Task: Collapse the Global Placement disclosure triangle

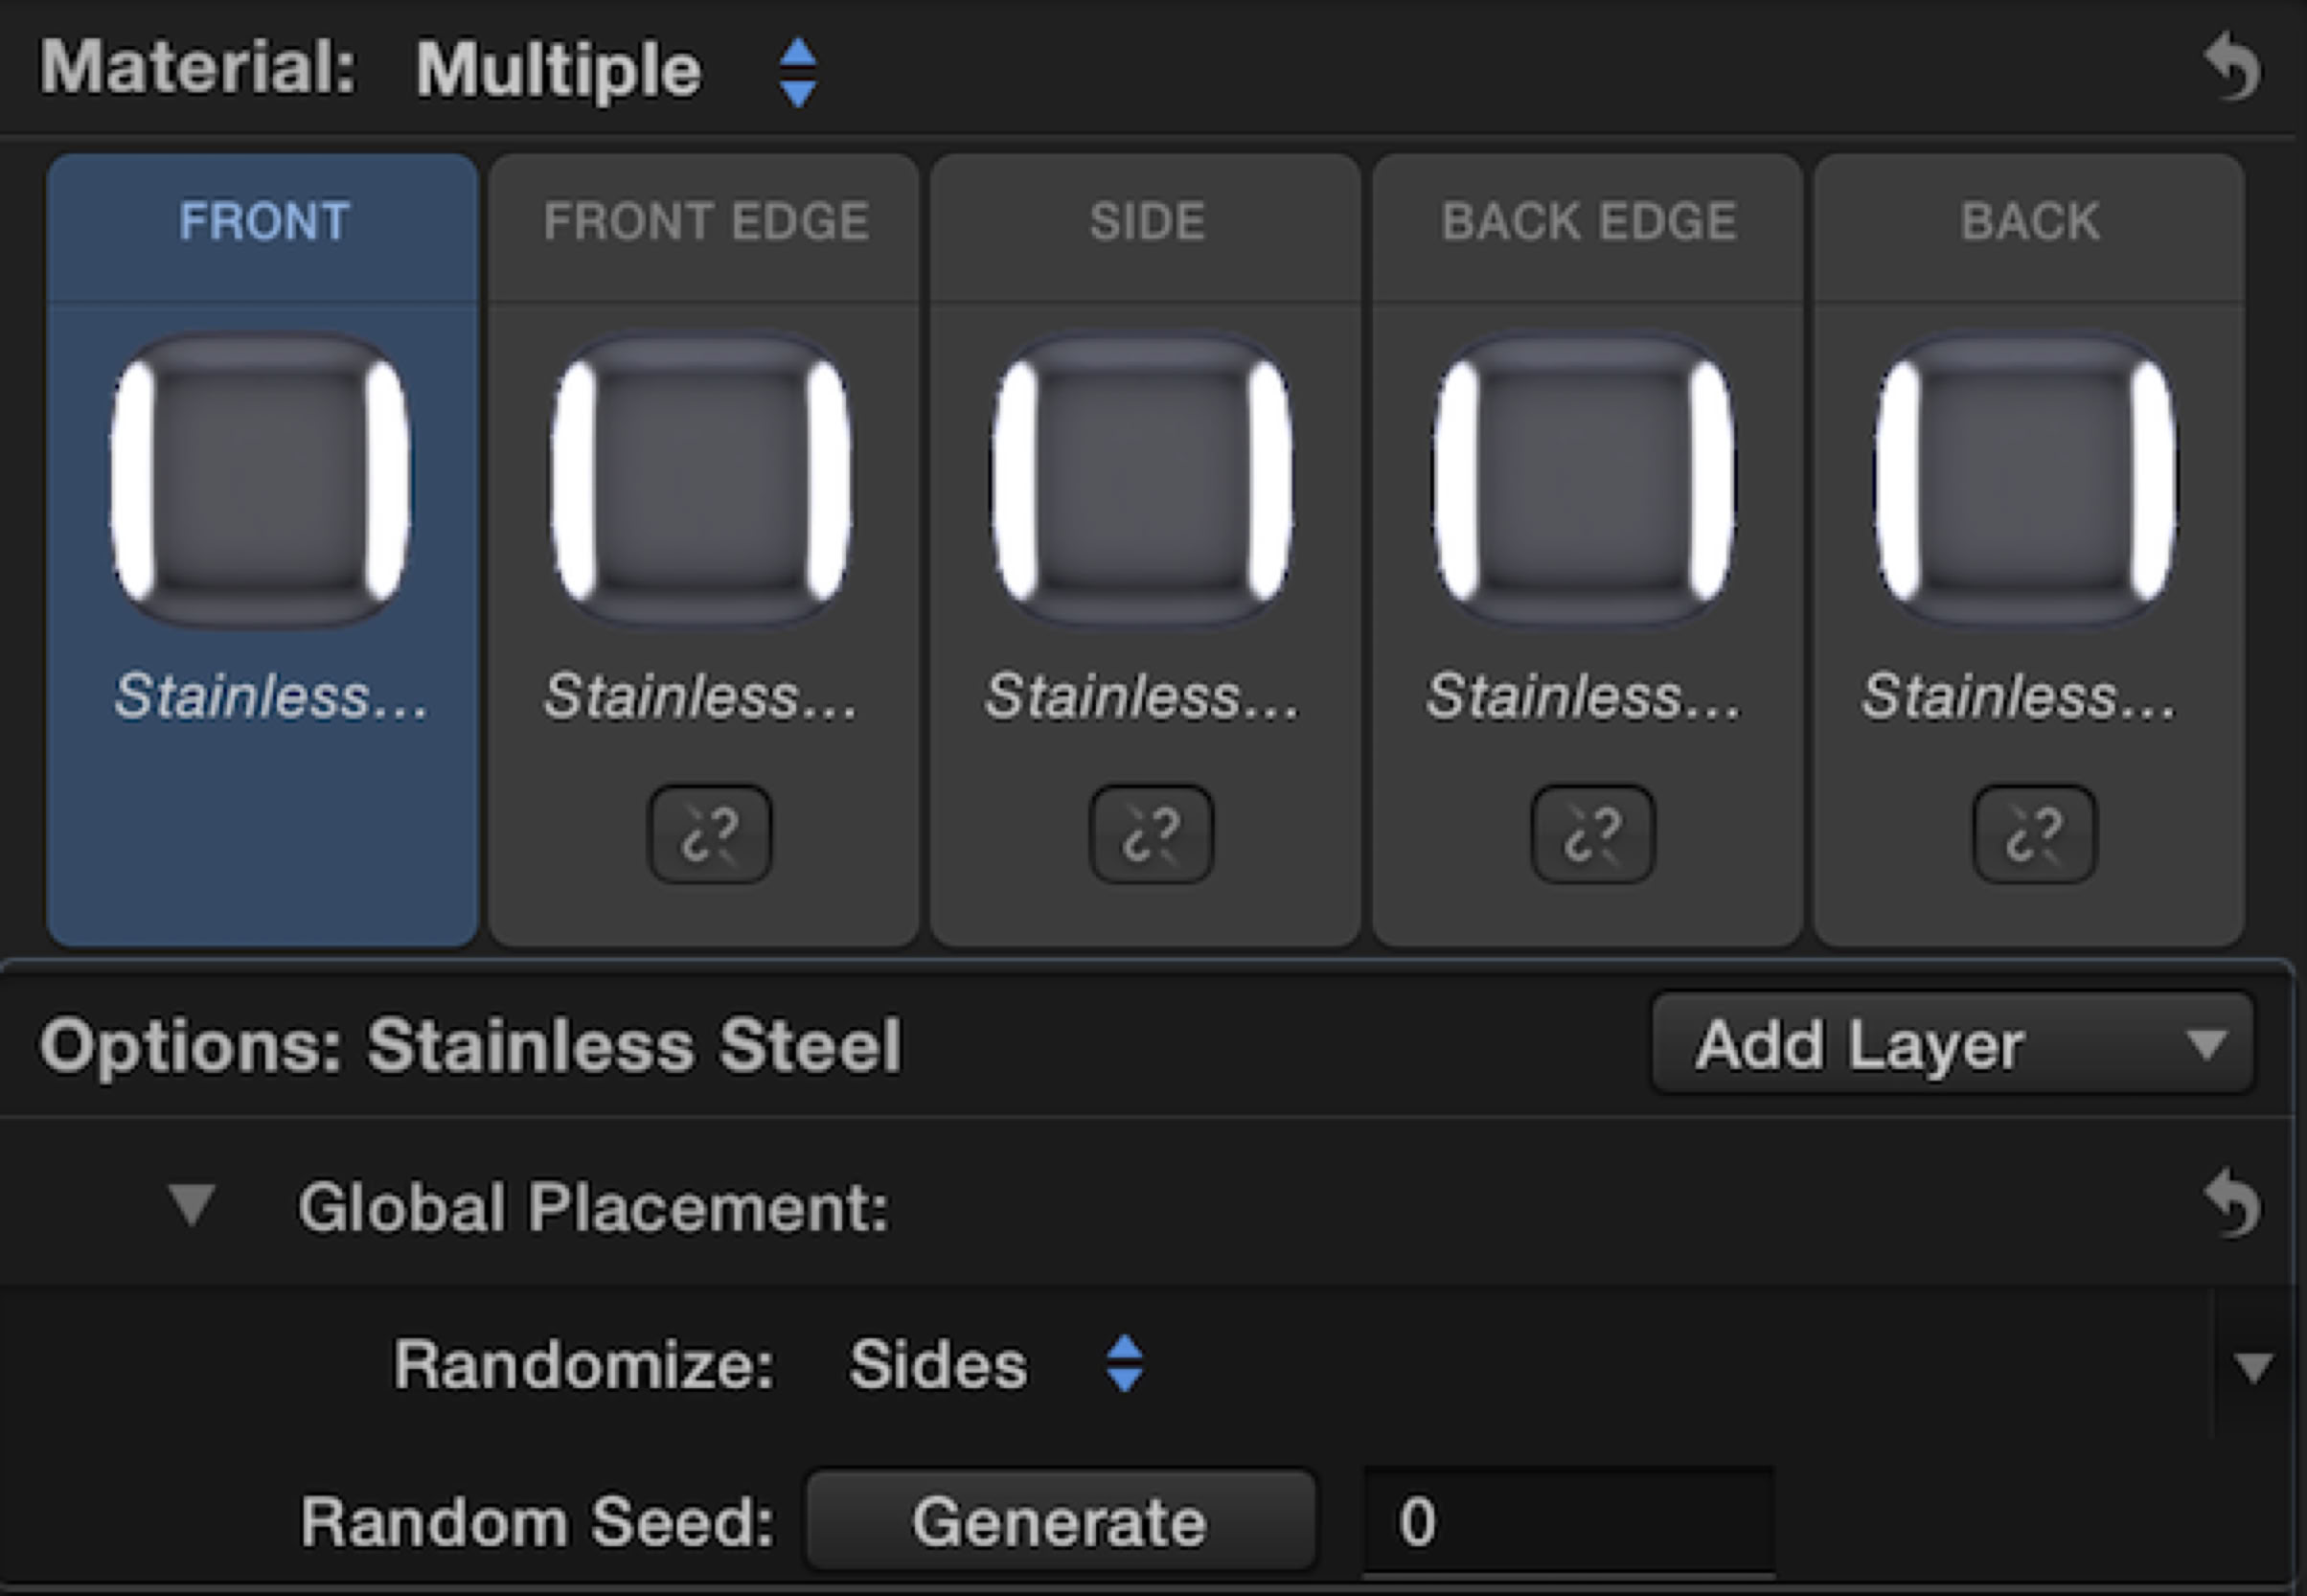Action: [192, 1205]
